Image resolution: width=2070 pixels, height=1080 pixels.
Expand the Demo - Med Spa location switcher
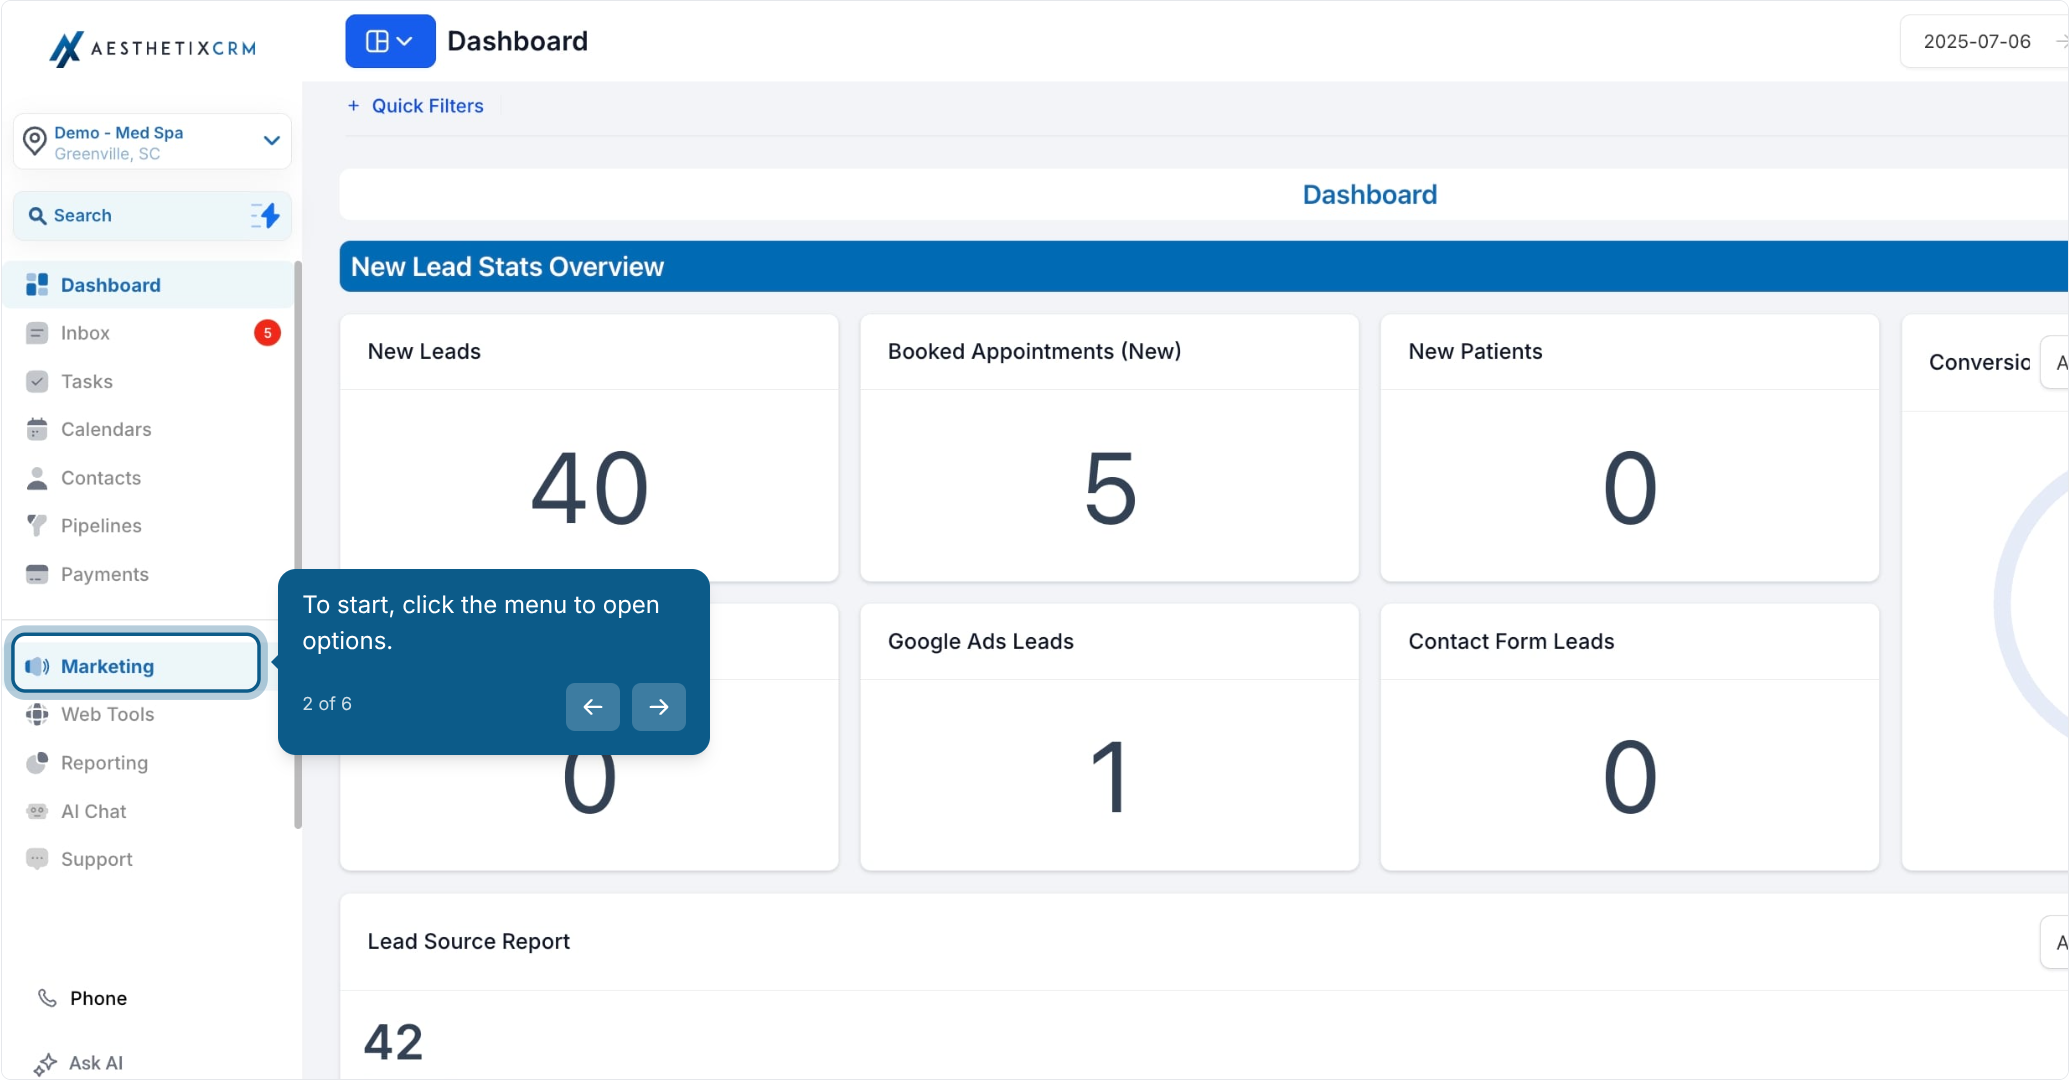pos(152,142)
